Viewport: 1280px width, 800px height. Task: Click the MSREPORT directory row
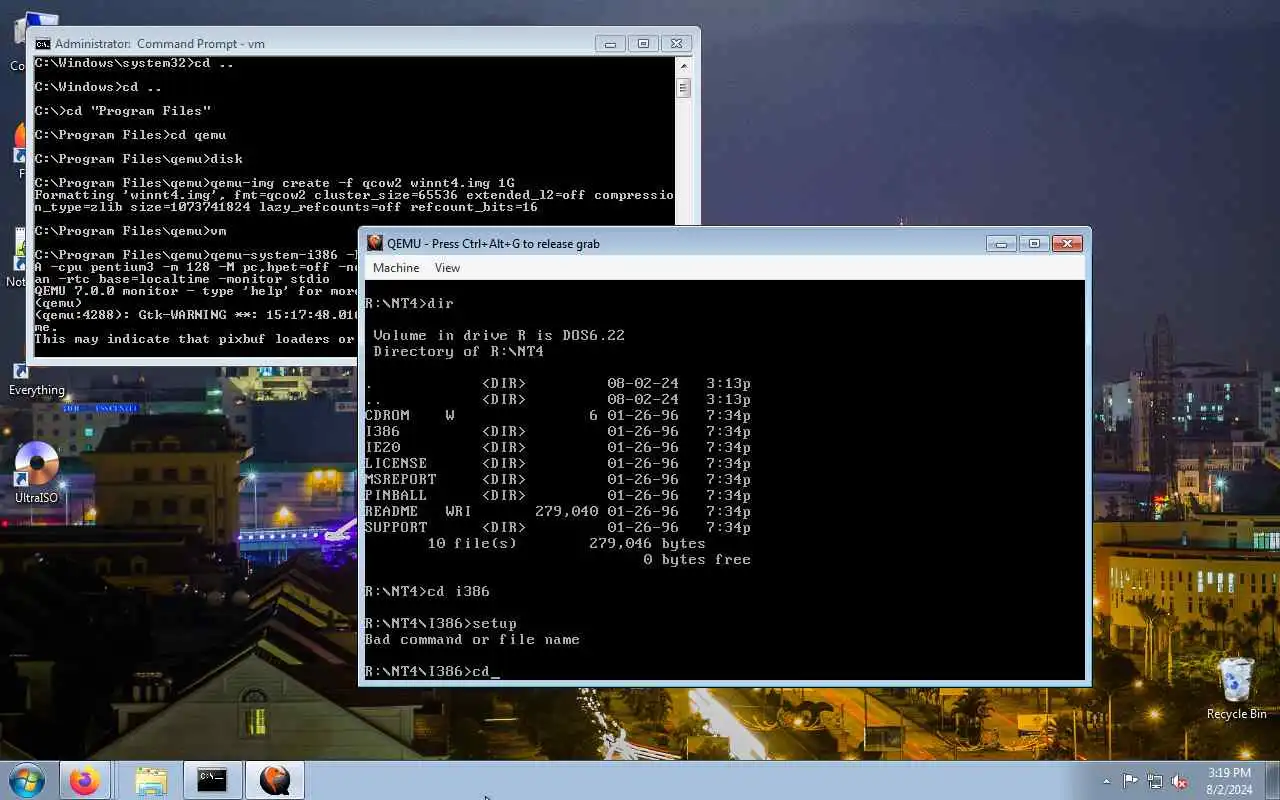pyautogui.click(x=558, y=479)
